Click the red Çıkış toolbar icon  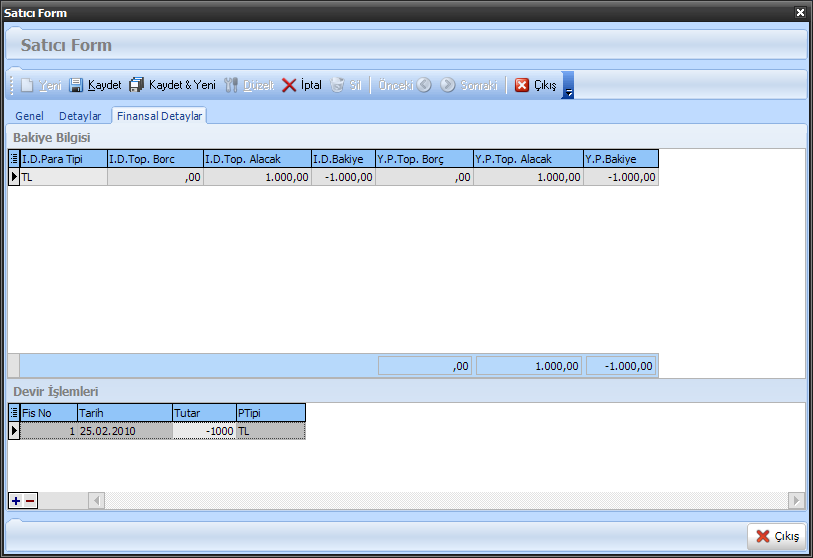click(x=522, y=85)
